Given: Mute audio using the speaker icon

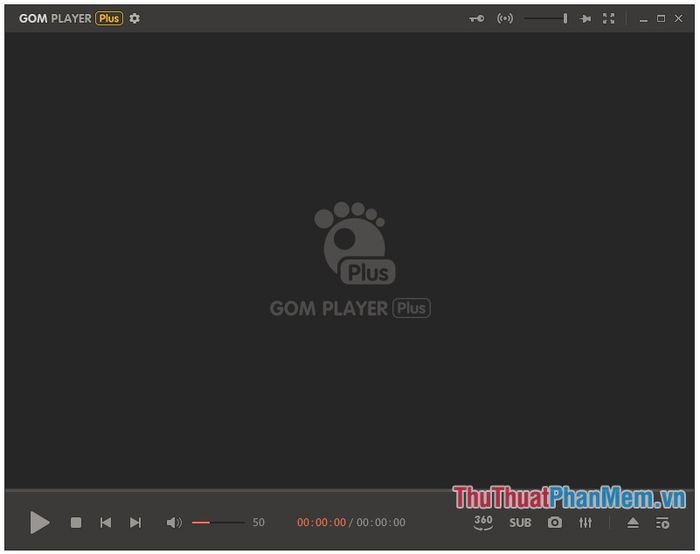Looking at the screenshot, I should (174, 522).
